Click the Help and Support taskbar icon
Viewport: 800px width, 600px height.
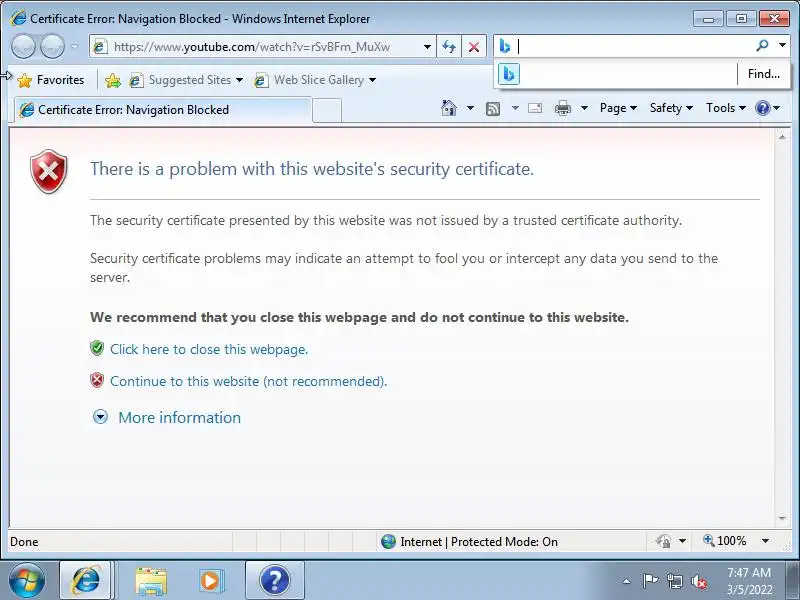coord(274,581)
